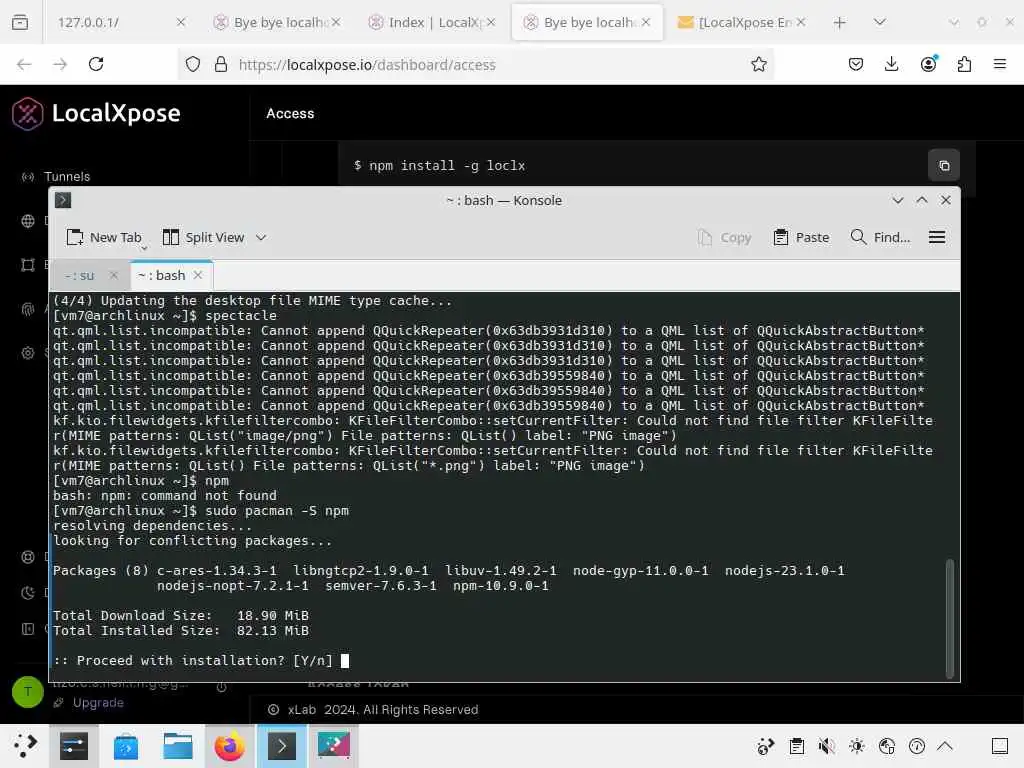
Task: Select the '~ : bash' Konsole tab
Action: pos(162,276)
